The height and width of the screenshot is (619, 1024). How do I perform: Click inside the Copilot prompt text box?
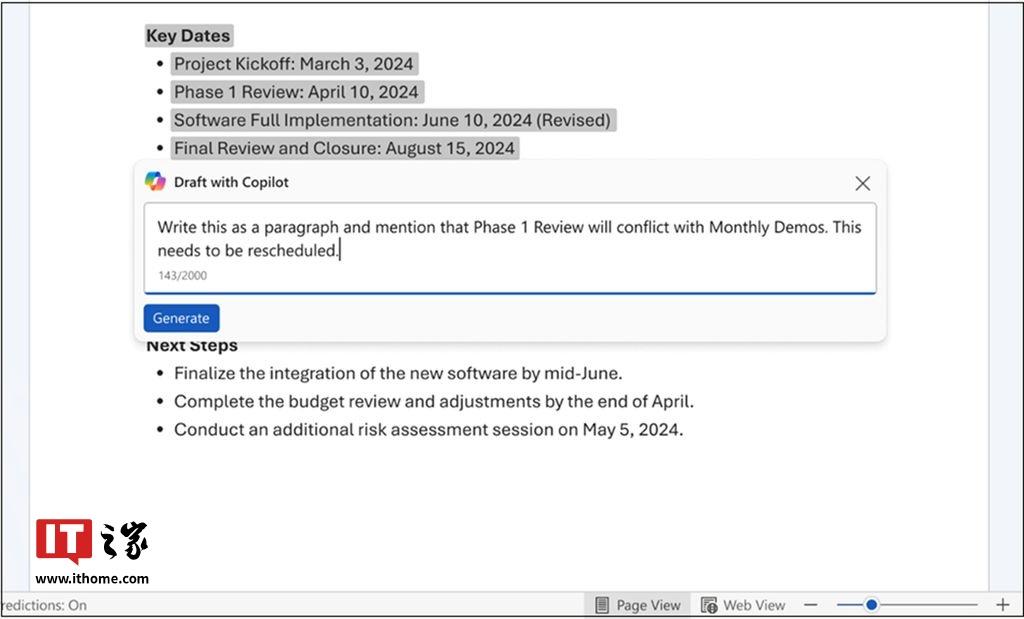click(510, 248)
